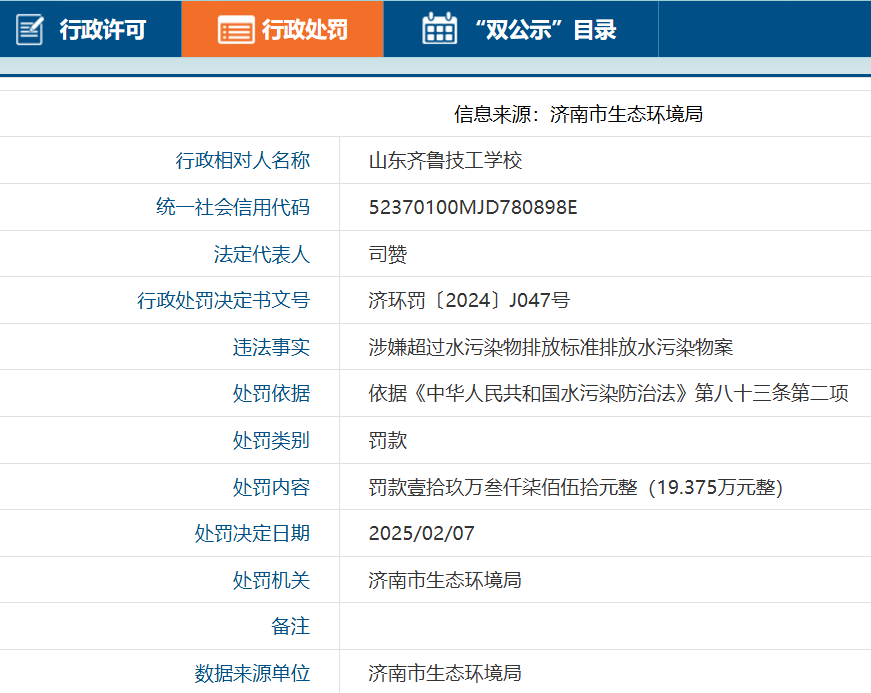871x693 pixels.
Task: Click the 数据来源单位 value cell
Action: click(605, 672)
